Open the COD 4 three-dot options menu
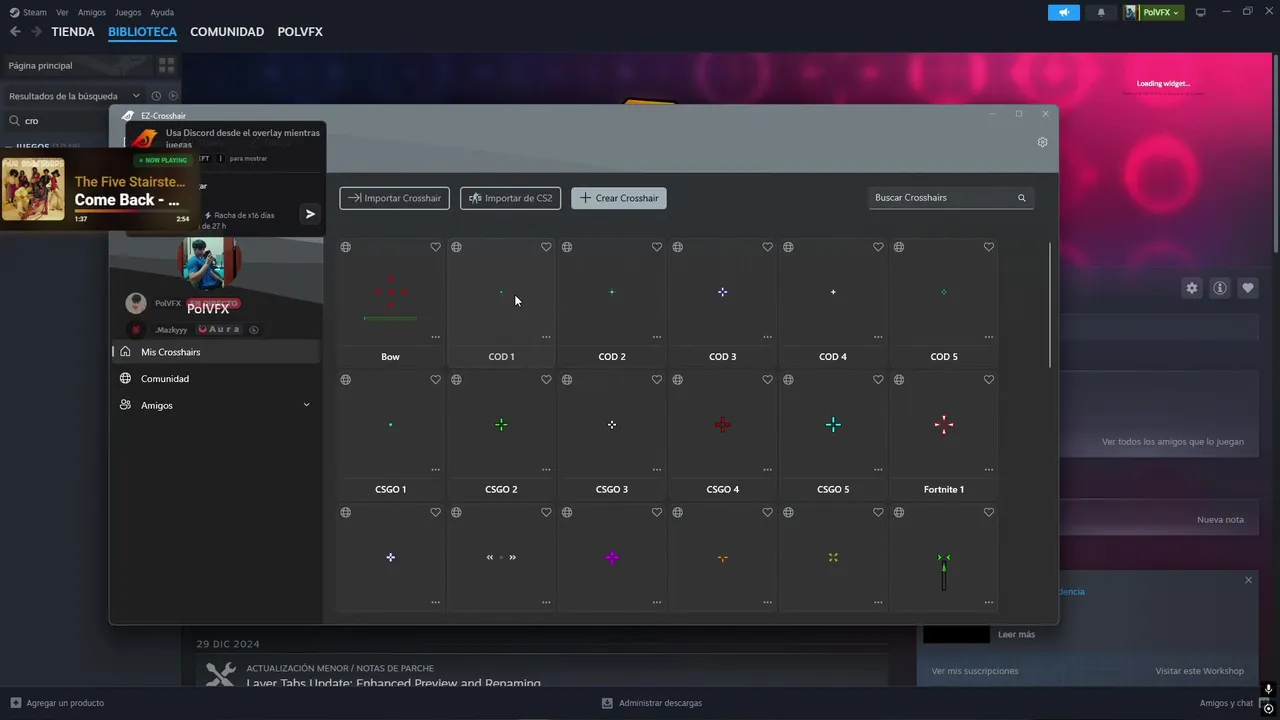 pos(878,337)
